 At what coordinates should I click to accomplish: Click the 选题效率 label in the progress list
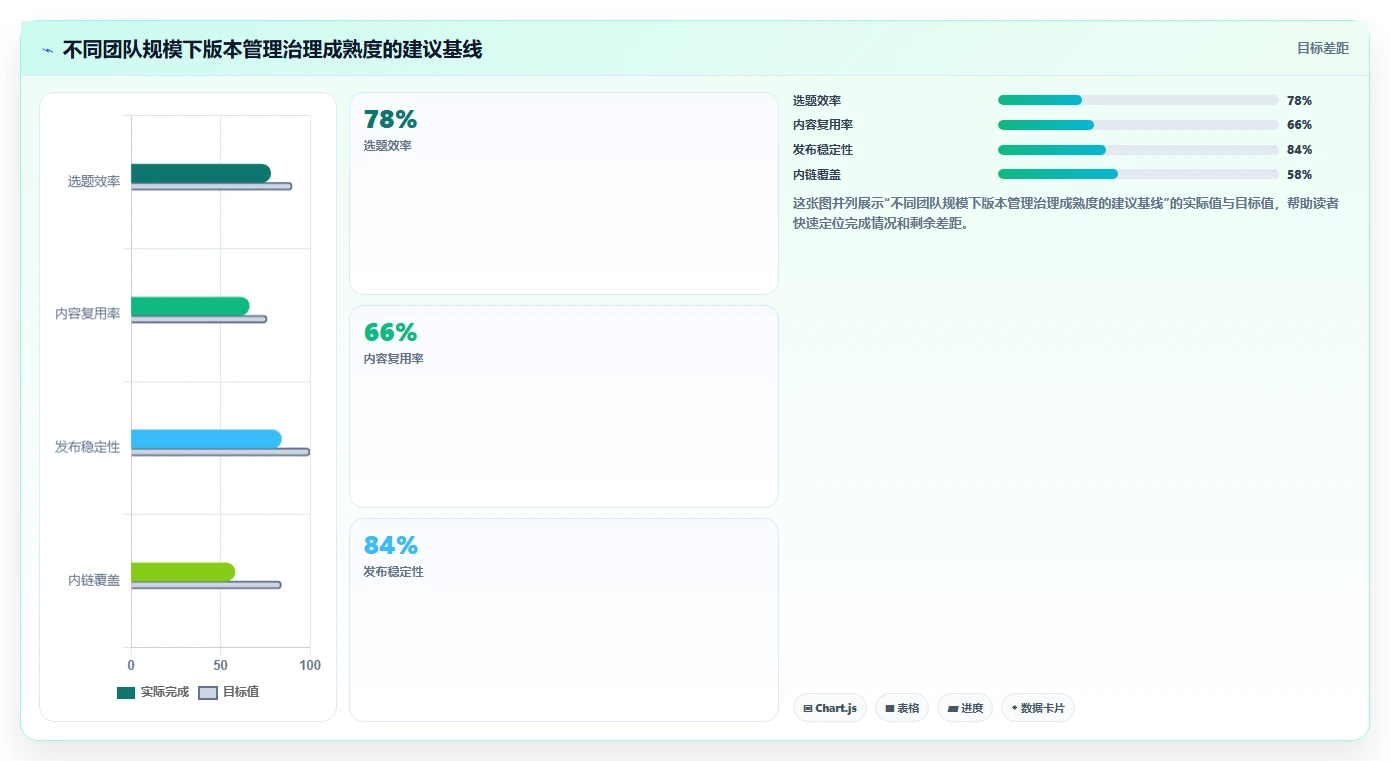click(x=817, y=101)
